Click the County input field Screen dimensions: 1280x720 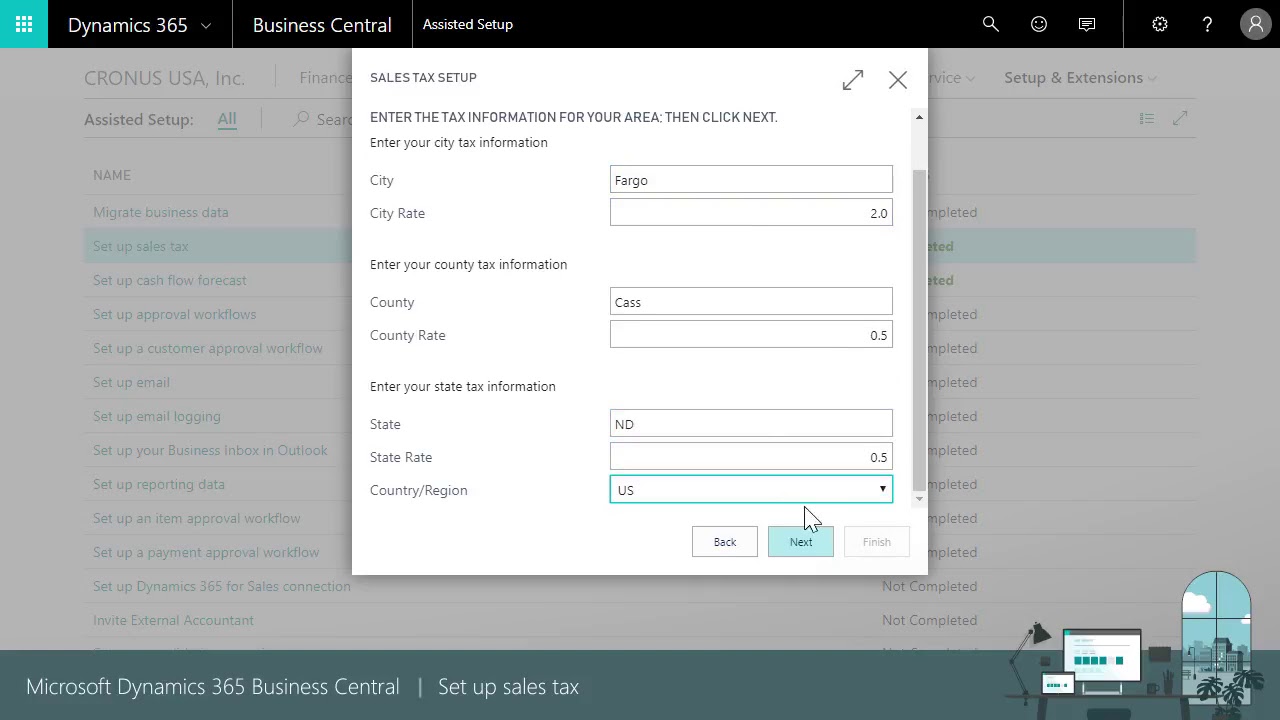click(751, 302)
